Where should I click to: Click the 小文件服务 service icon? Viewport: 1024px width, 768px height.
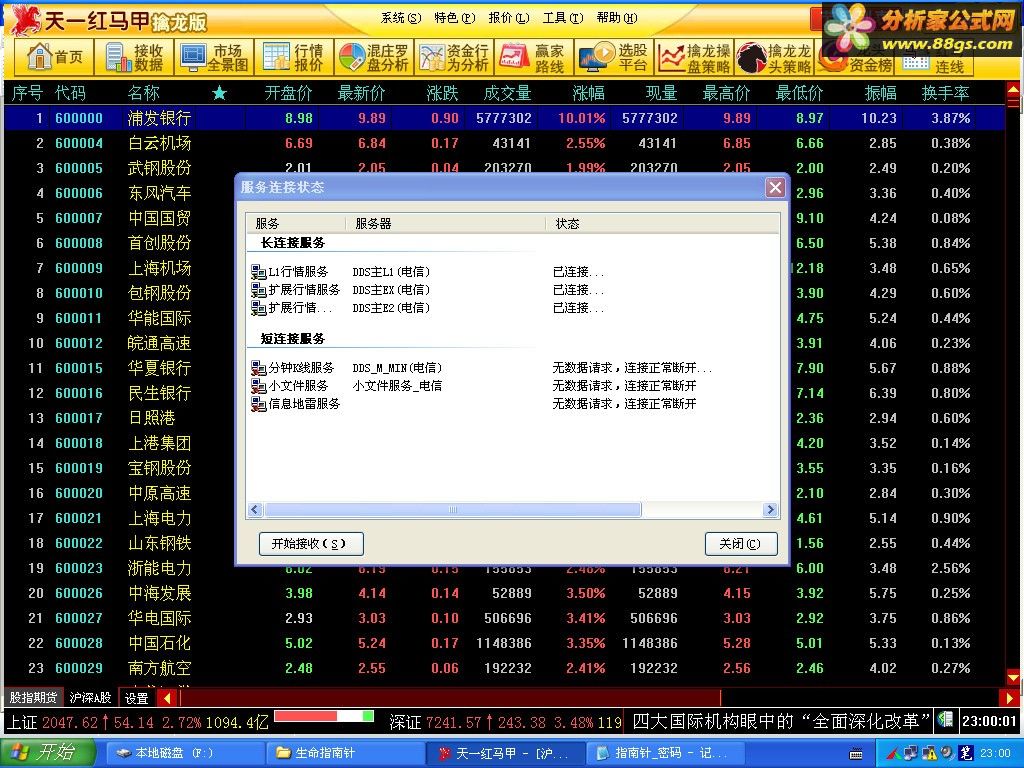(x=258, y=386)
